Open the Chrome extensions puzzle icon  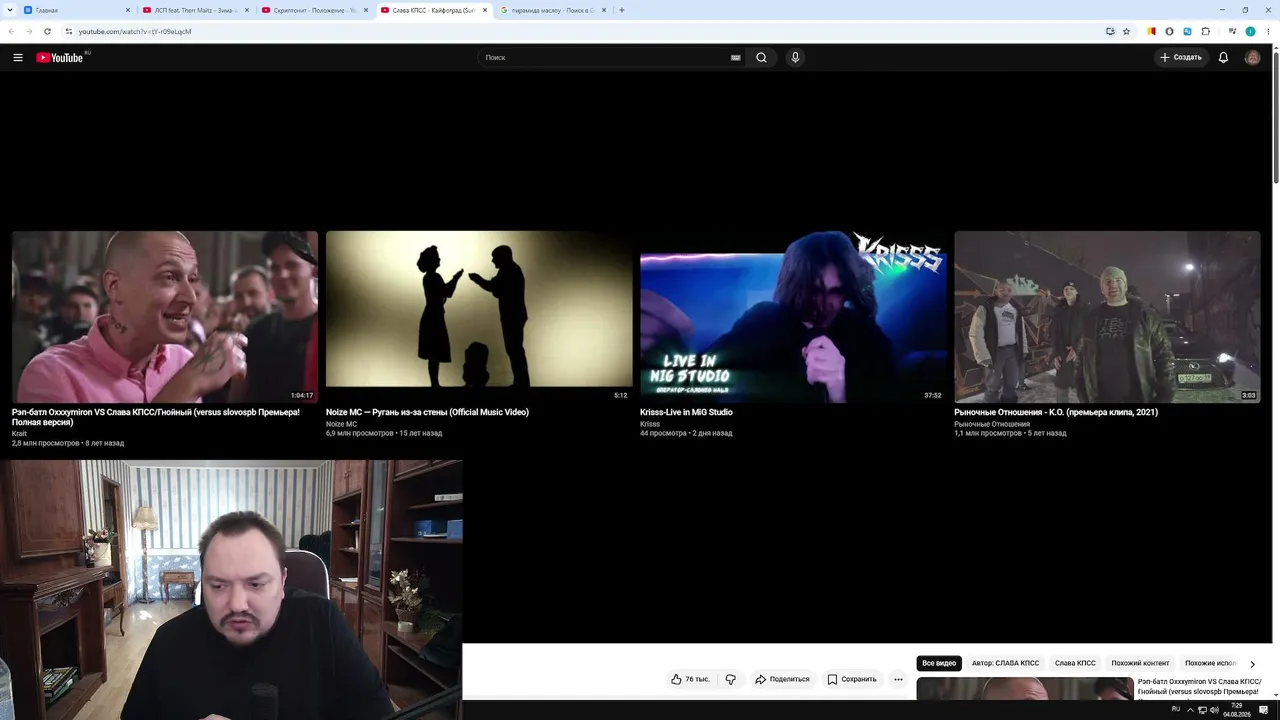[1206, 31]
